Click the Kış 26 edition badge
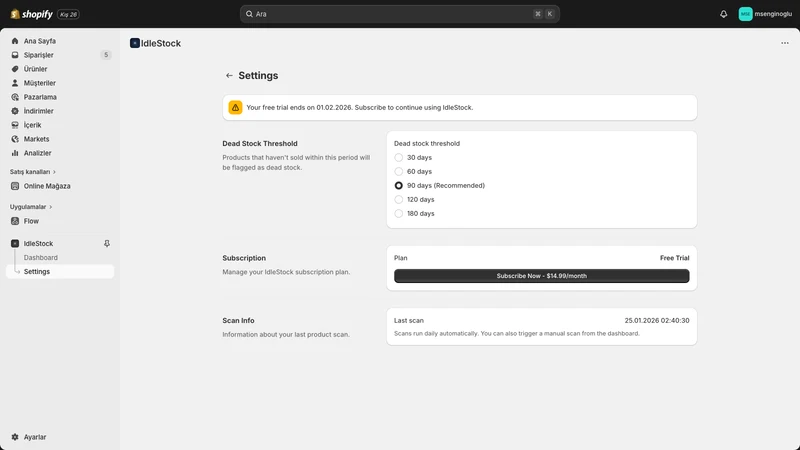800x450 pixels. coord(68,14)
